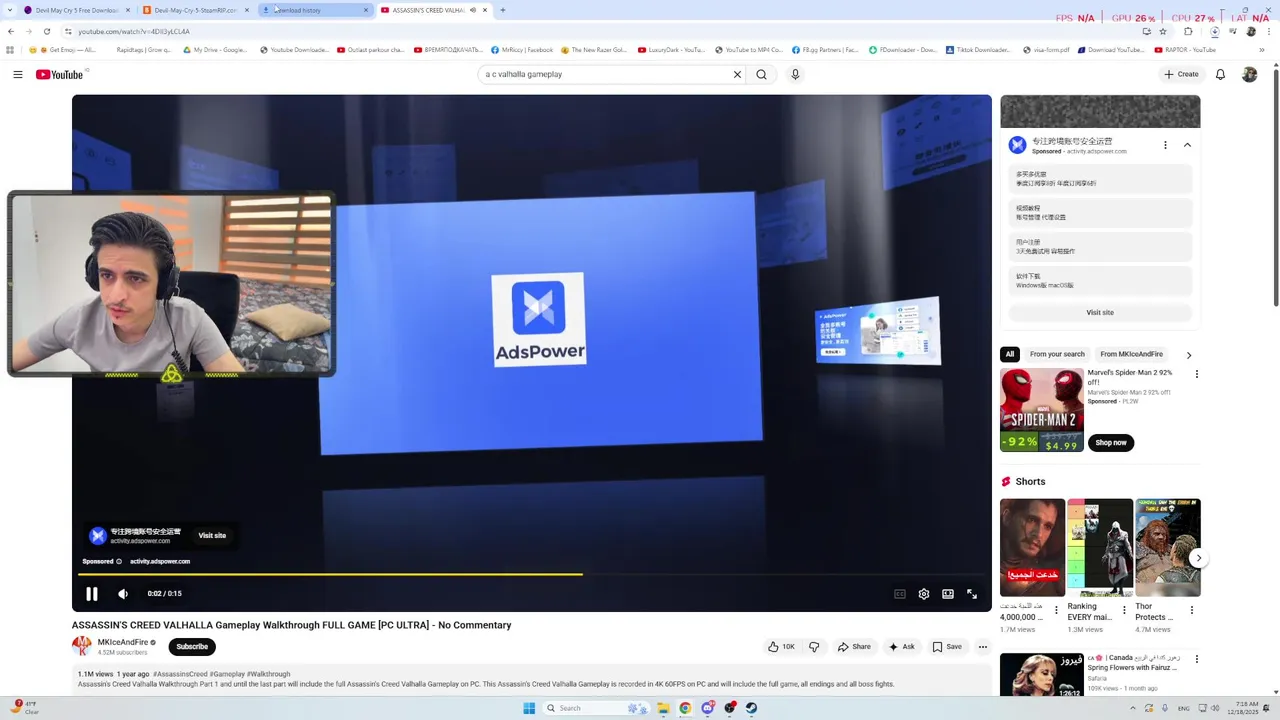Go back in the browser
Viewport: 1280px width, 720px height.
(11, 31)
